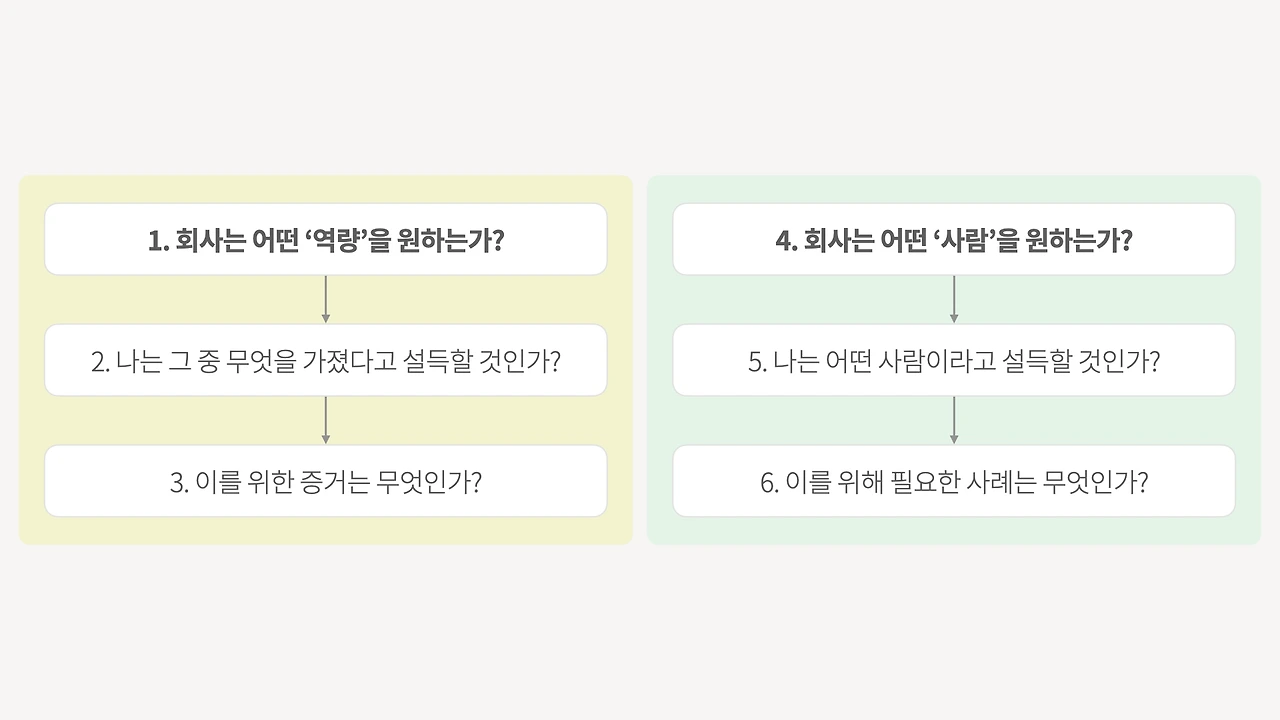Click the arrow below box 4 '회사는 어떤 사람'
This screenshot has width=1280, height=720.
(x=954, y=299)
